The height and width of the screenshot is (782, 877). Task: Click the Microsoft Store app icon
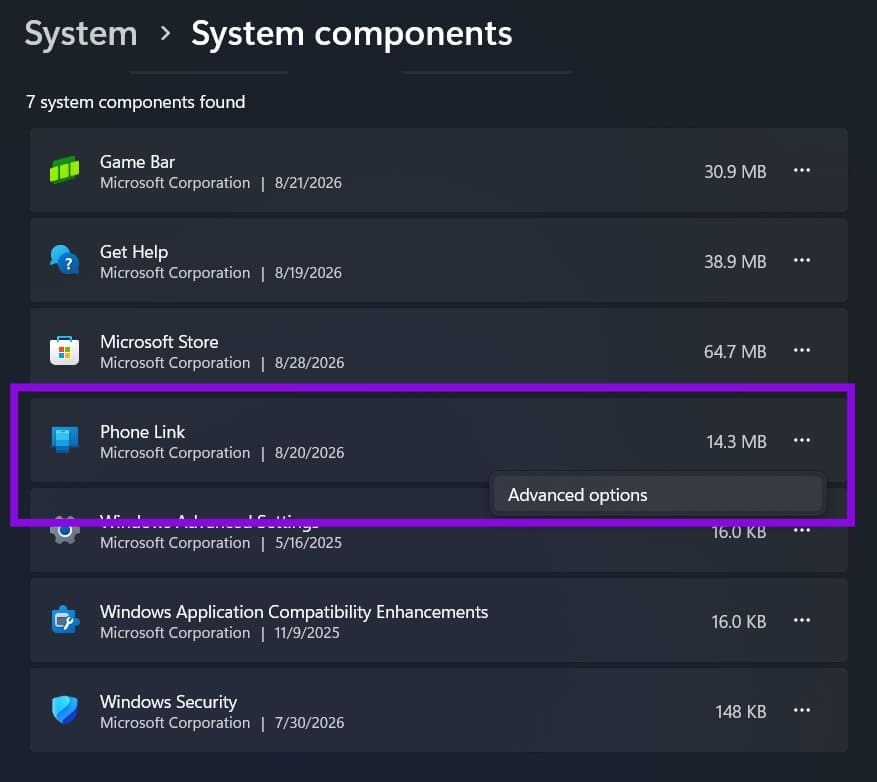pos(64,350)
